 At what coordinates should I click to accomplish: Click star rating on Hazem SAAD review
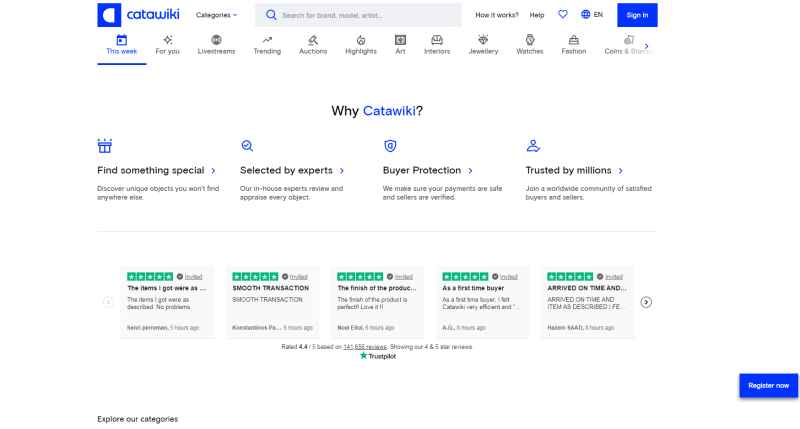click(570, 276)
